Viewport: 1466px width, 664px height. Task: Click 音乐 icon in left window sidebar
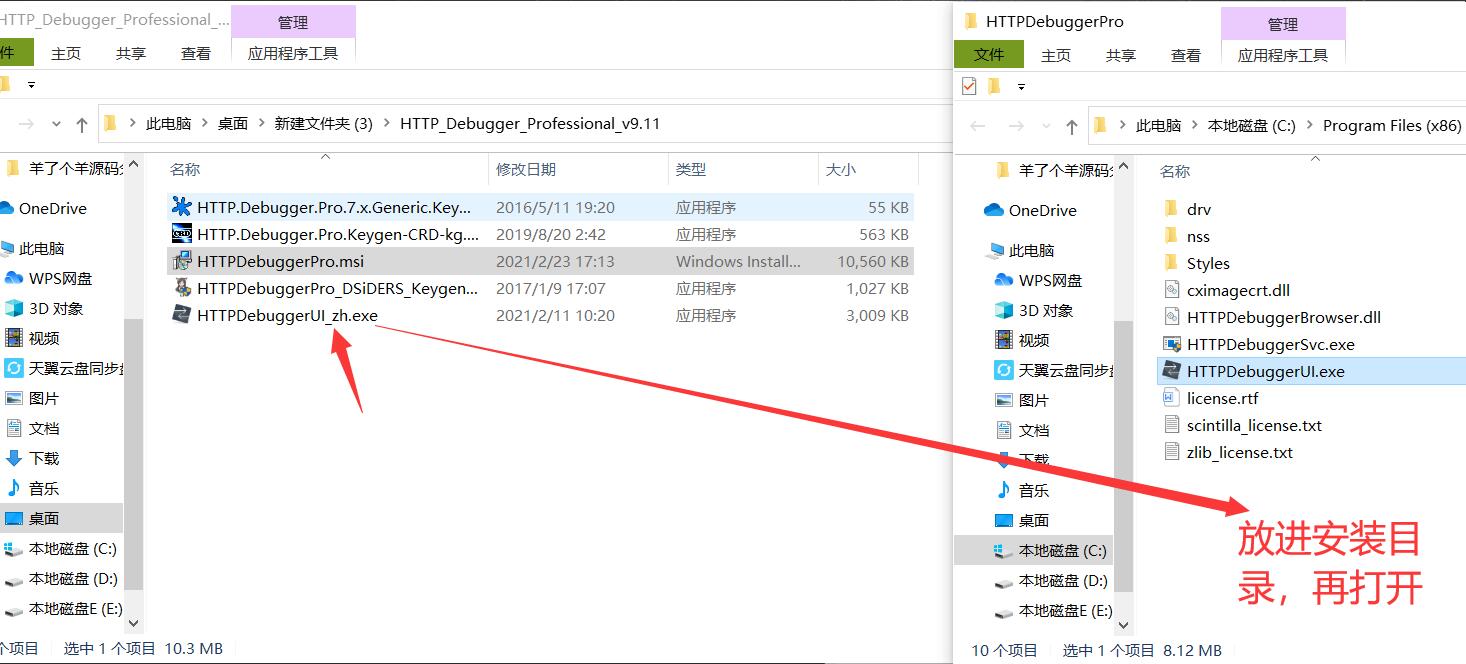point(14,488)
